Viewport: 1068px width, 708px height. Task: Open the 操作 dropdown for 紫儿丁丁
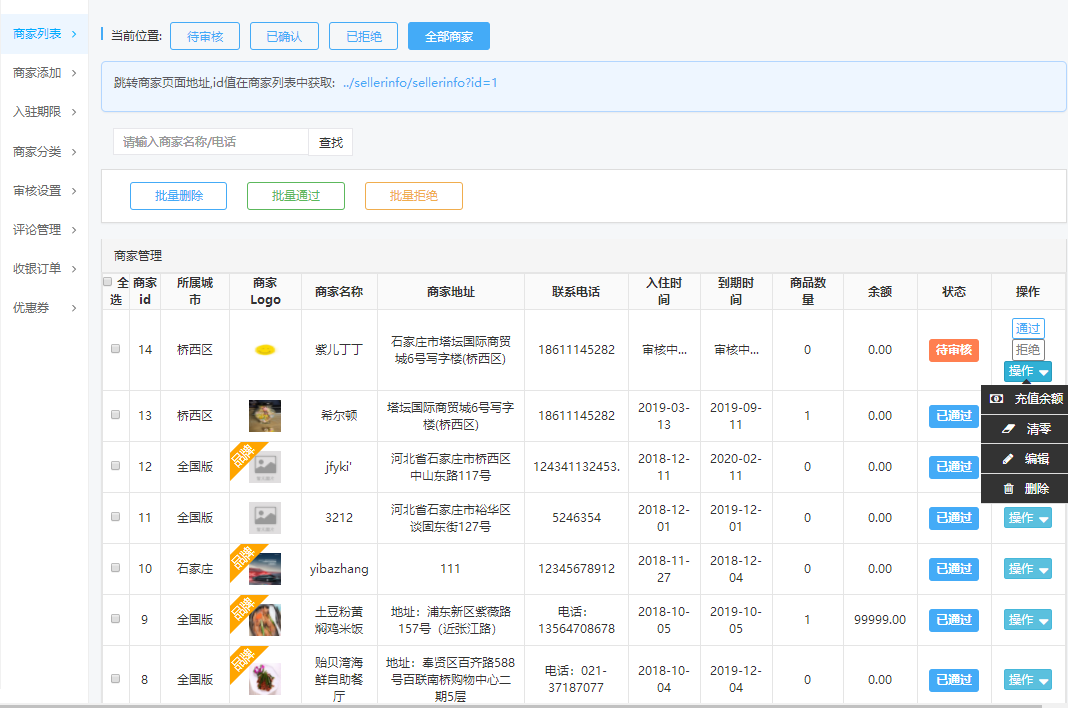point(1028,371)
